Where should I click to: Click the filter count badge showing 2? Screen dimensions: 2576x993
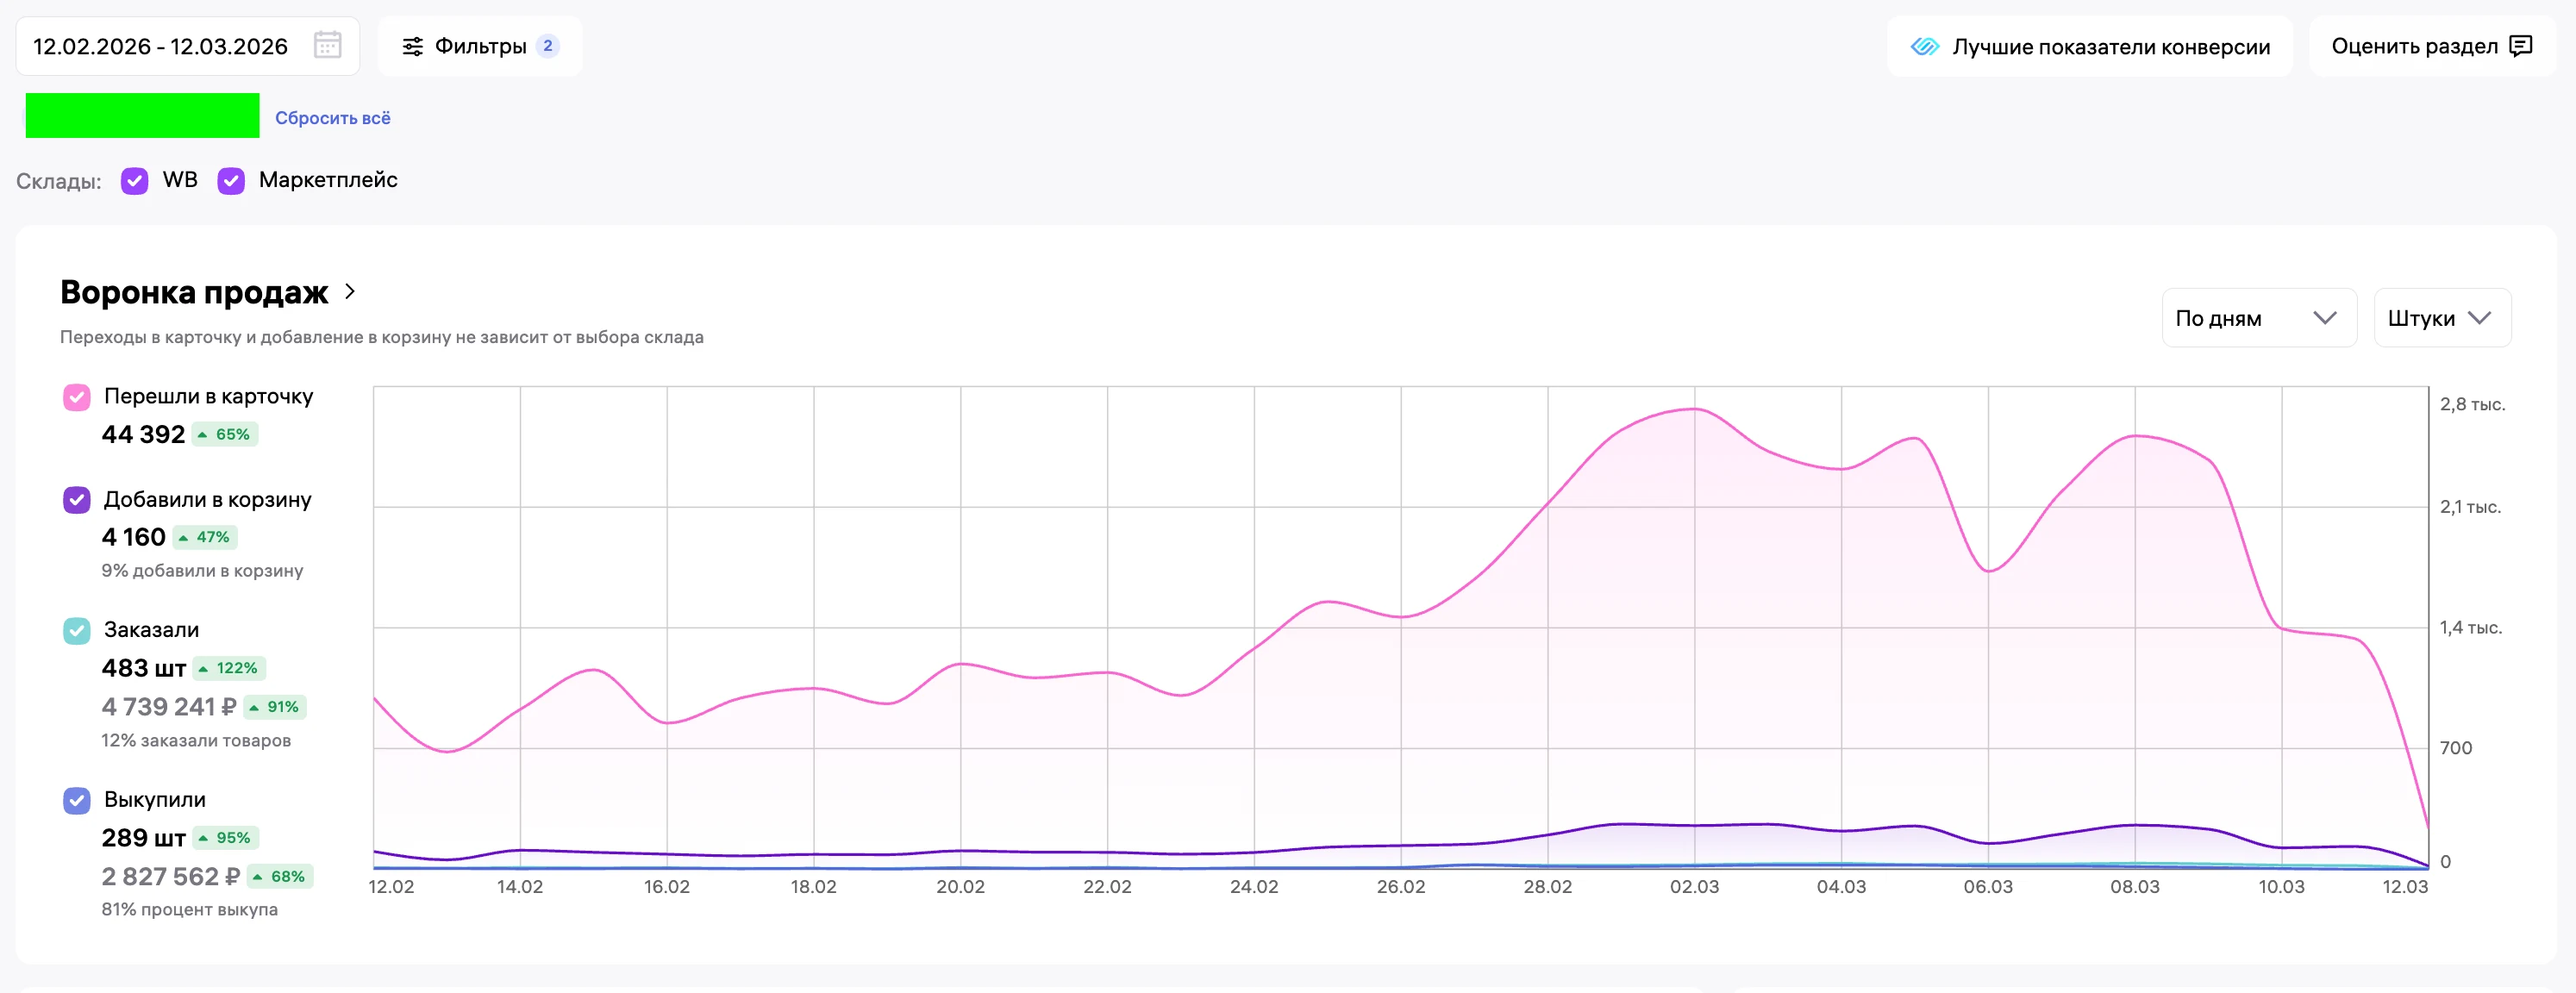[547, 46]
